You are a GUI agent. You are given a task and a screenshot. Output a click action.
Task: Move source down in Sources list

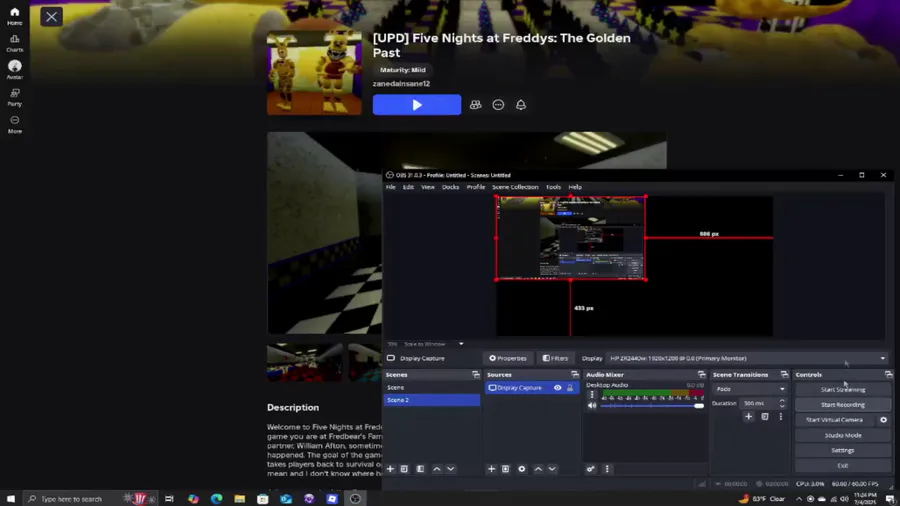coord(552,469)
